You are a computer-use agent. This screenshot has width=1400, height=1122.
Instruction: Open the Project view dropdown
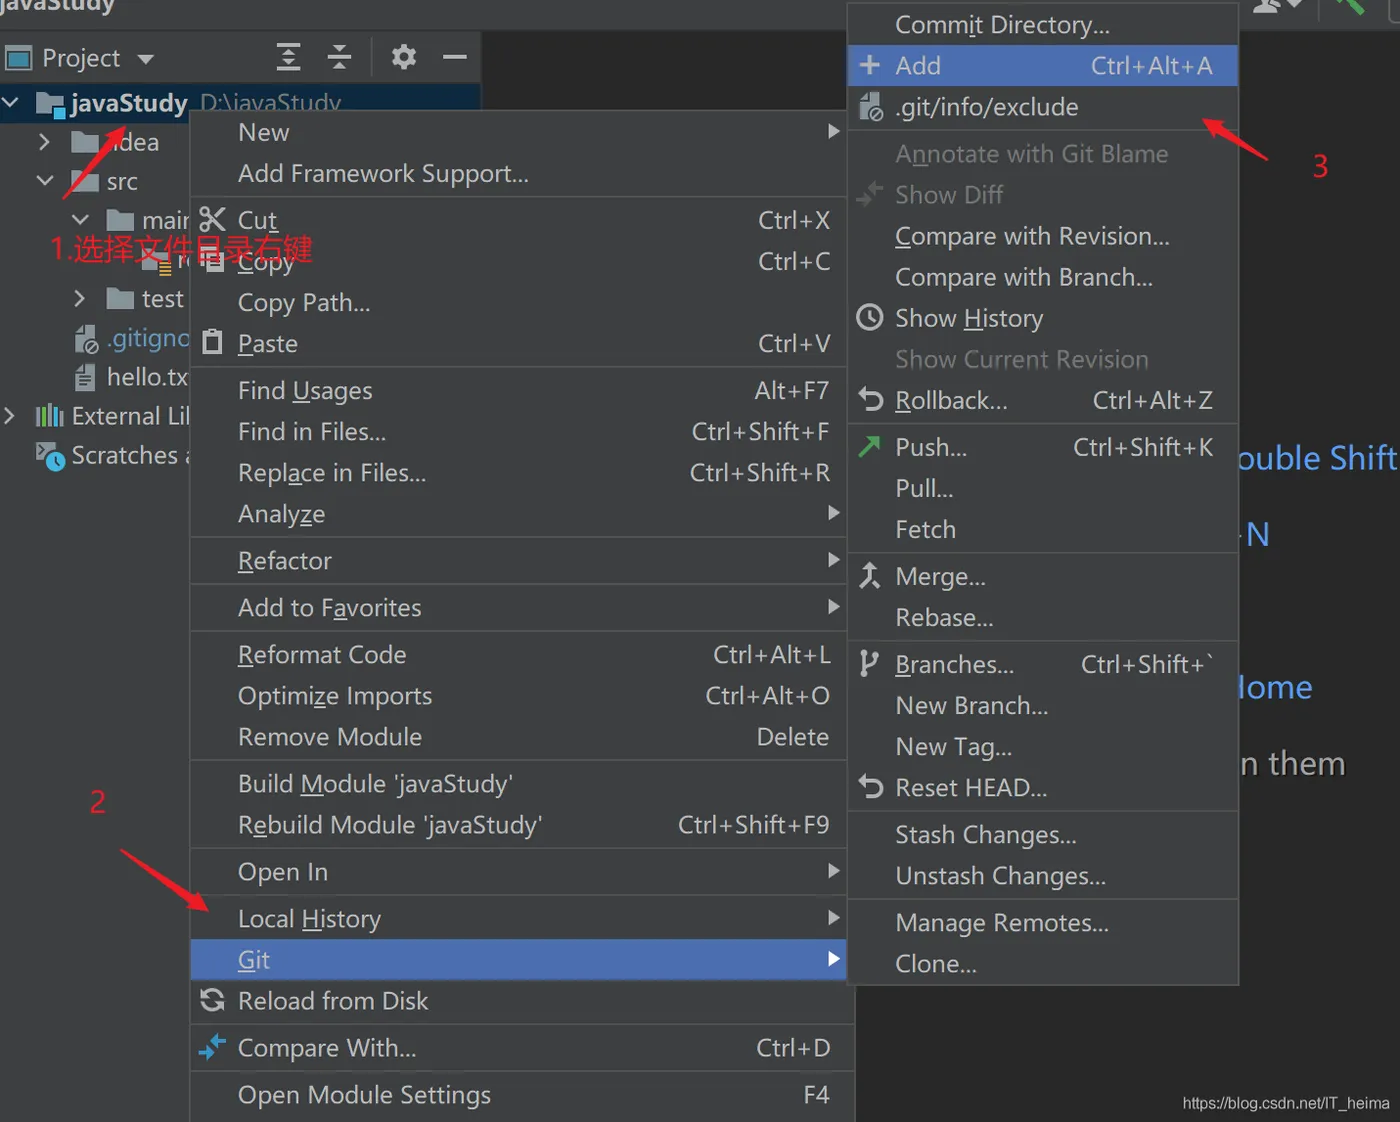pos(146,59)
